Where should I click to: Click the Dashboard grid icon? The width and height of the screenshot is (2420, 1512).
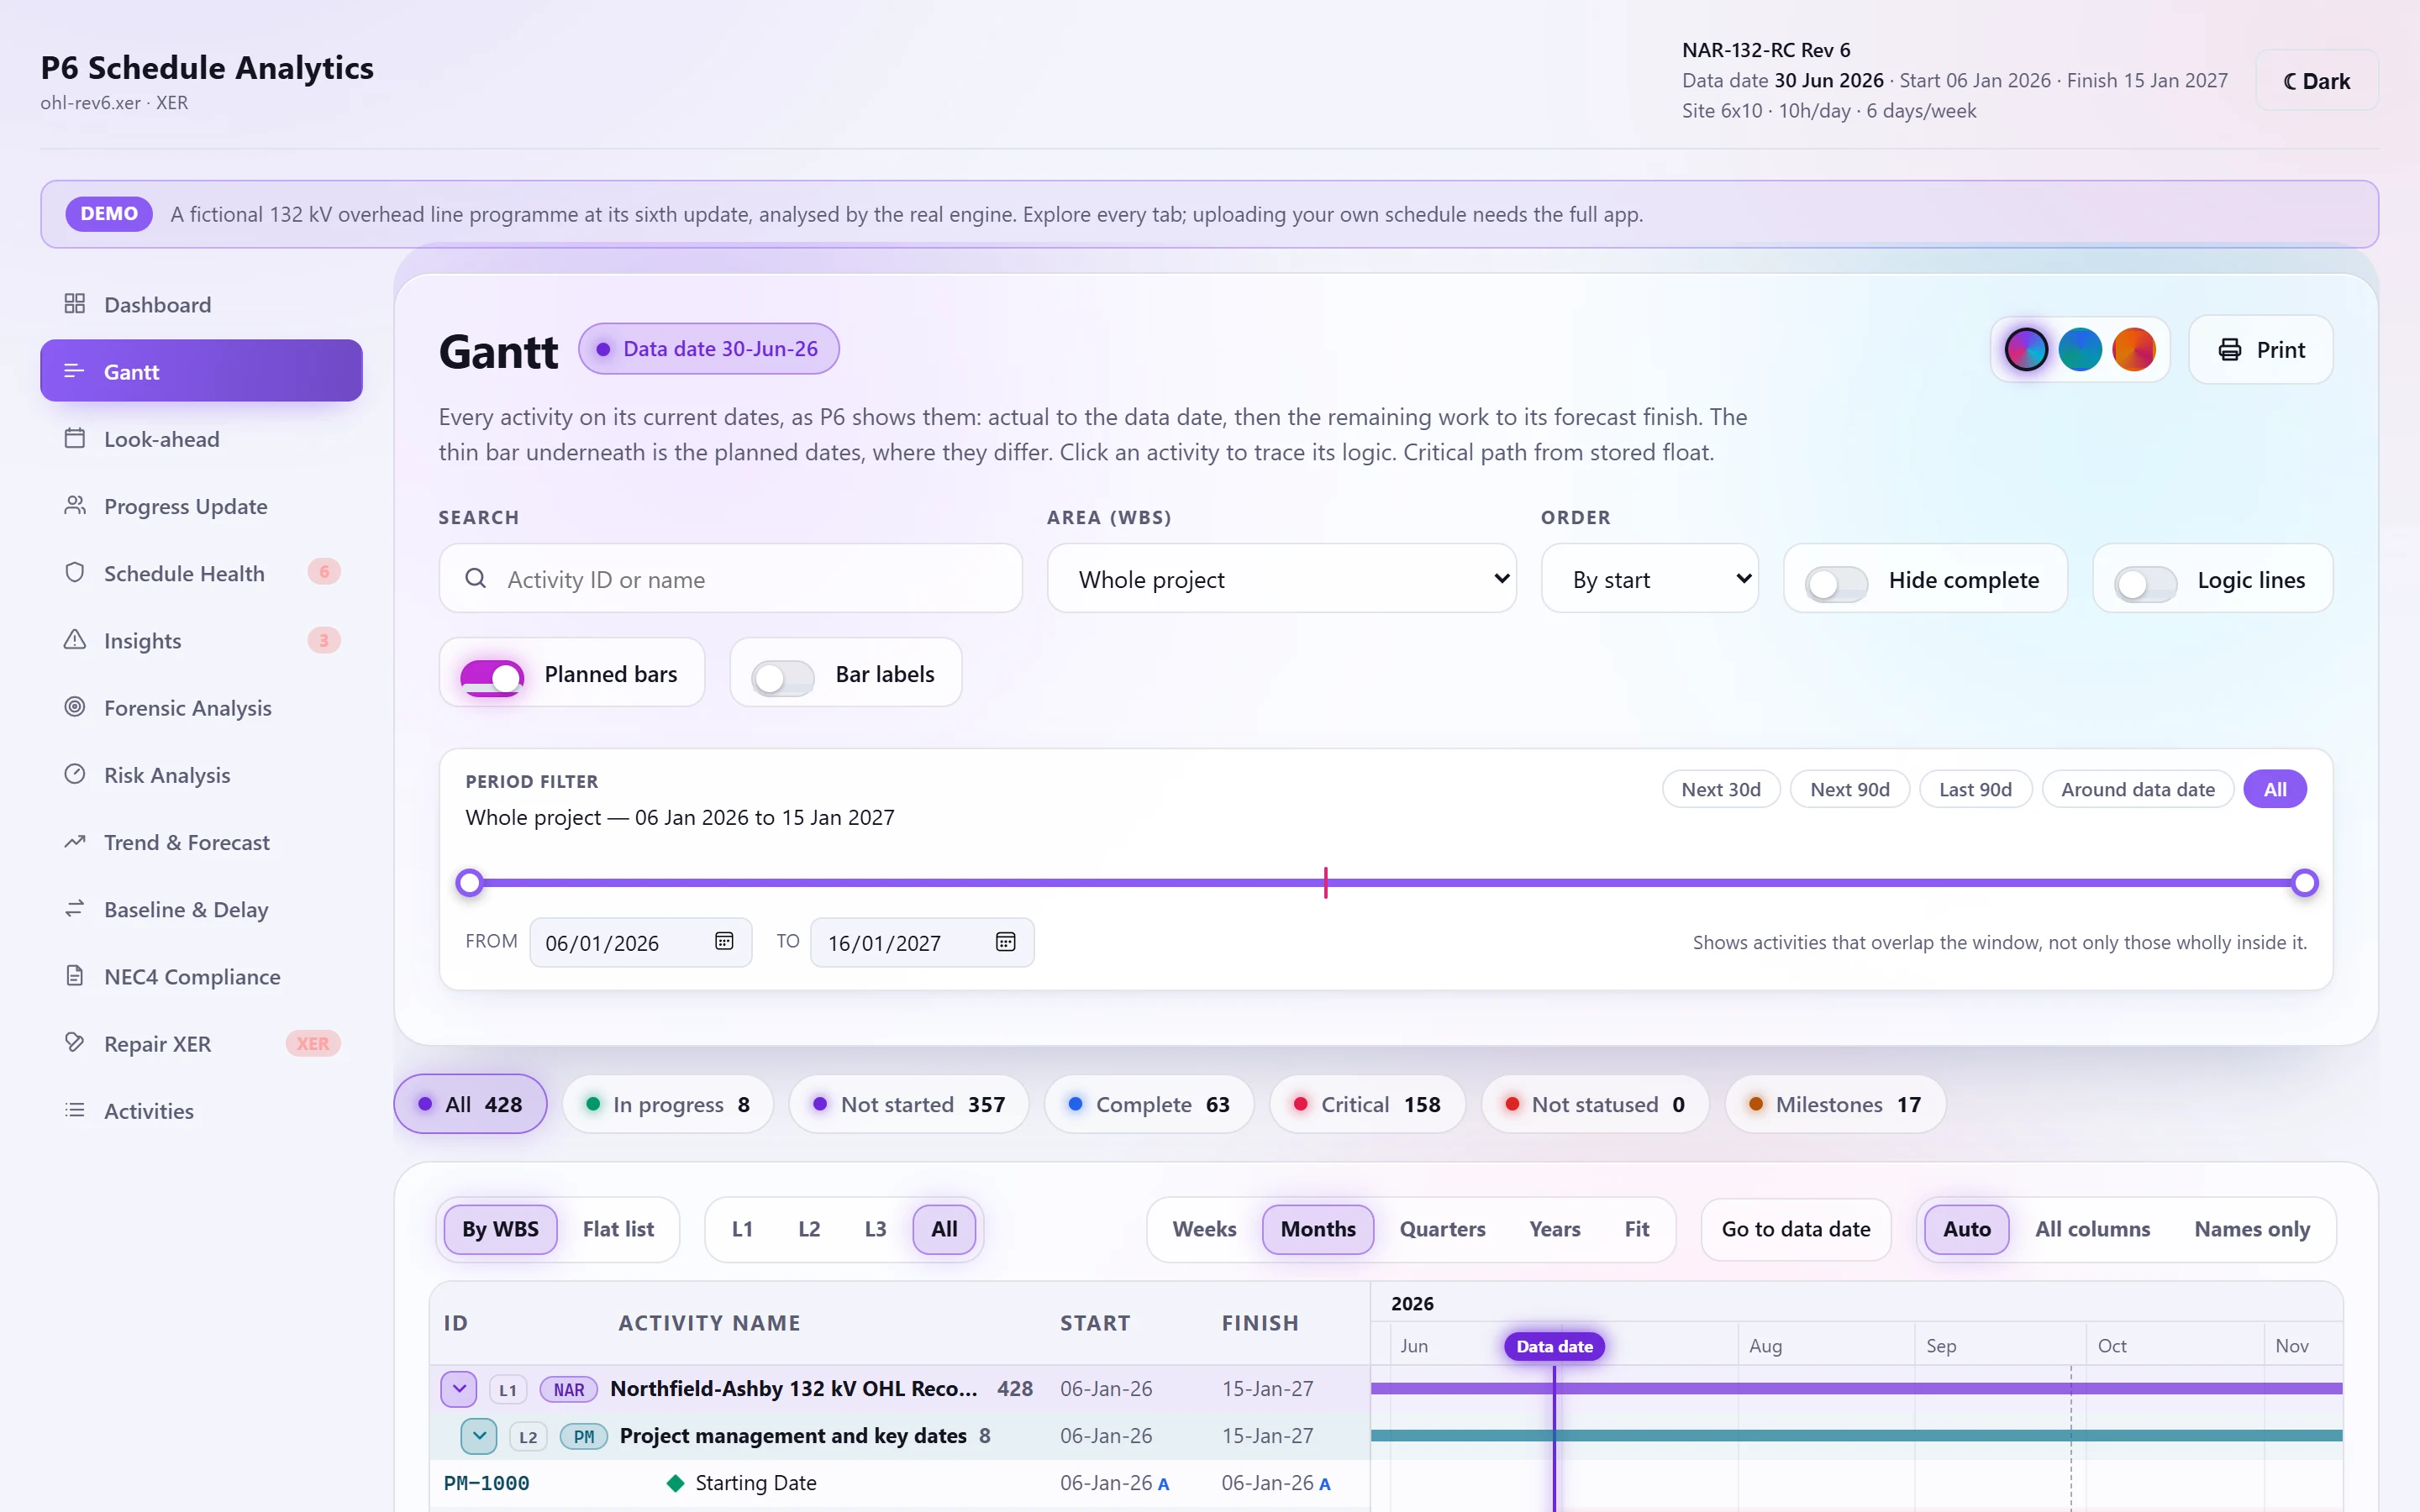pyautogui.click(x=75, y=304)
